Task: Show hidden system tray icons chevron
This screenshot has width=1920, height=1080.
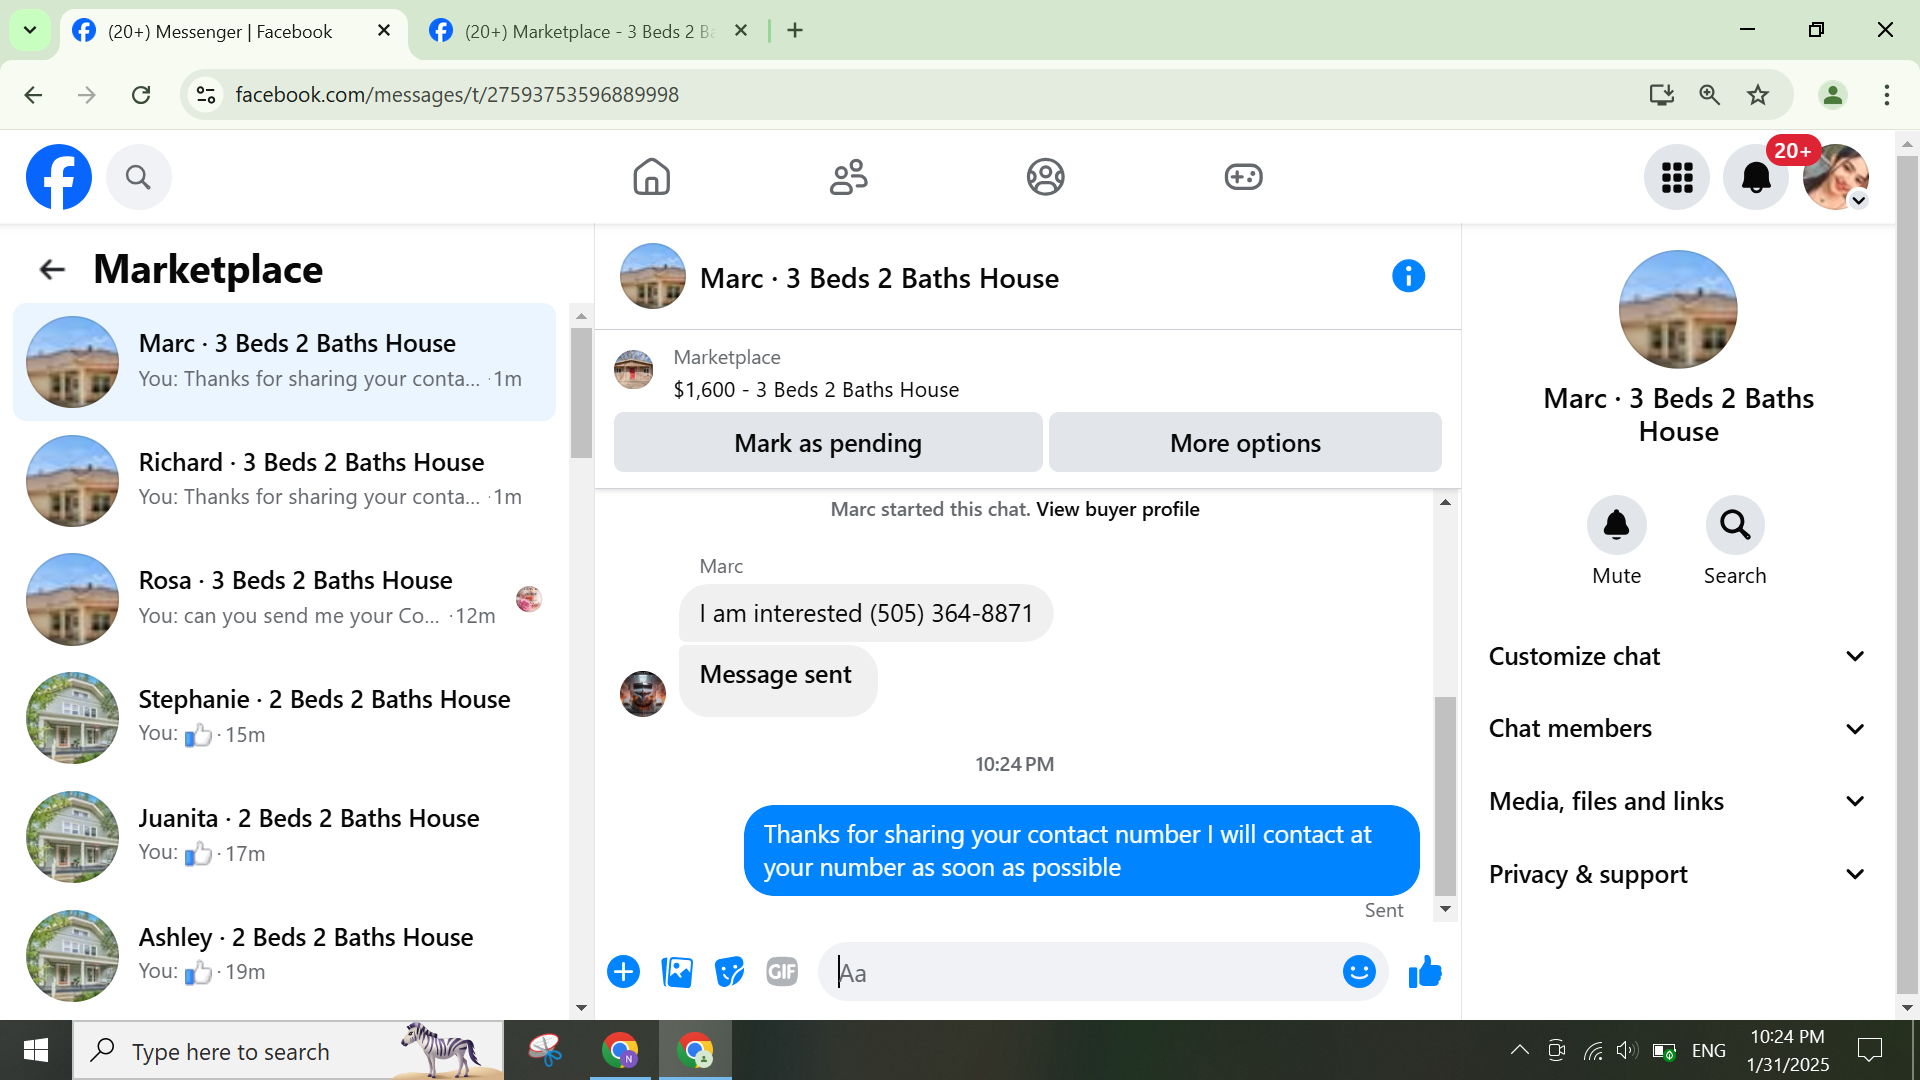Action: coord(1519,1050)
